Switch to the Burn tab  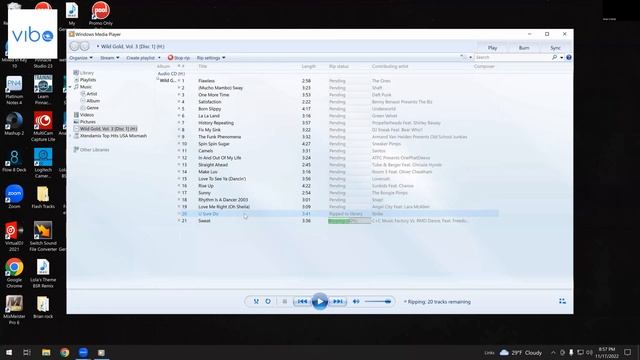click(524, 48)
